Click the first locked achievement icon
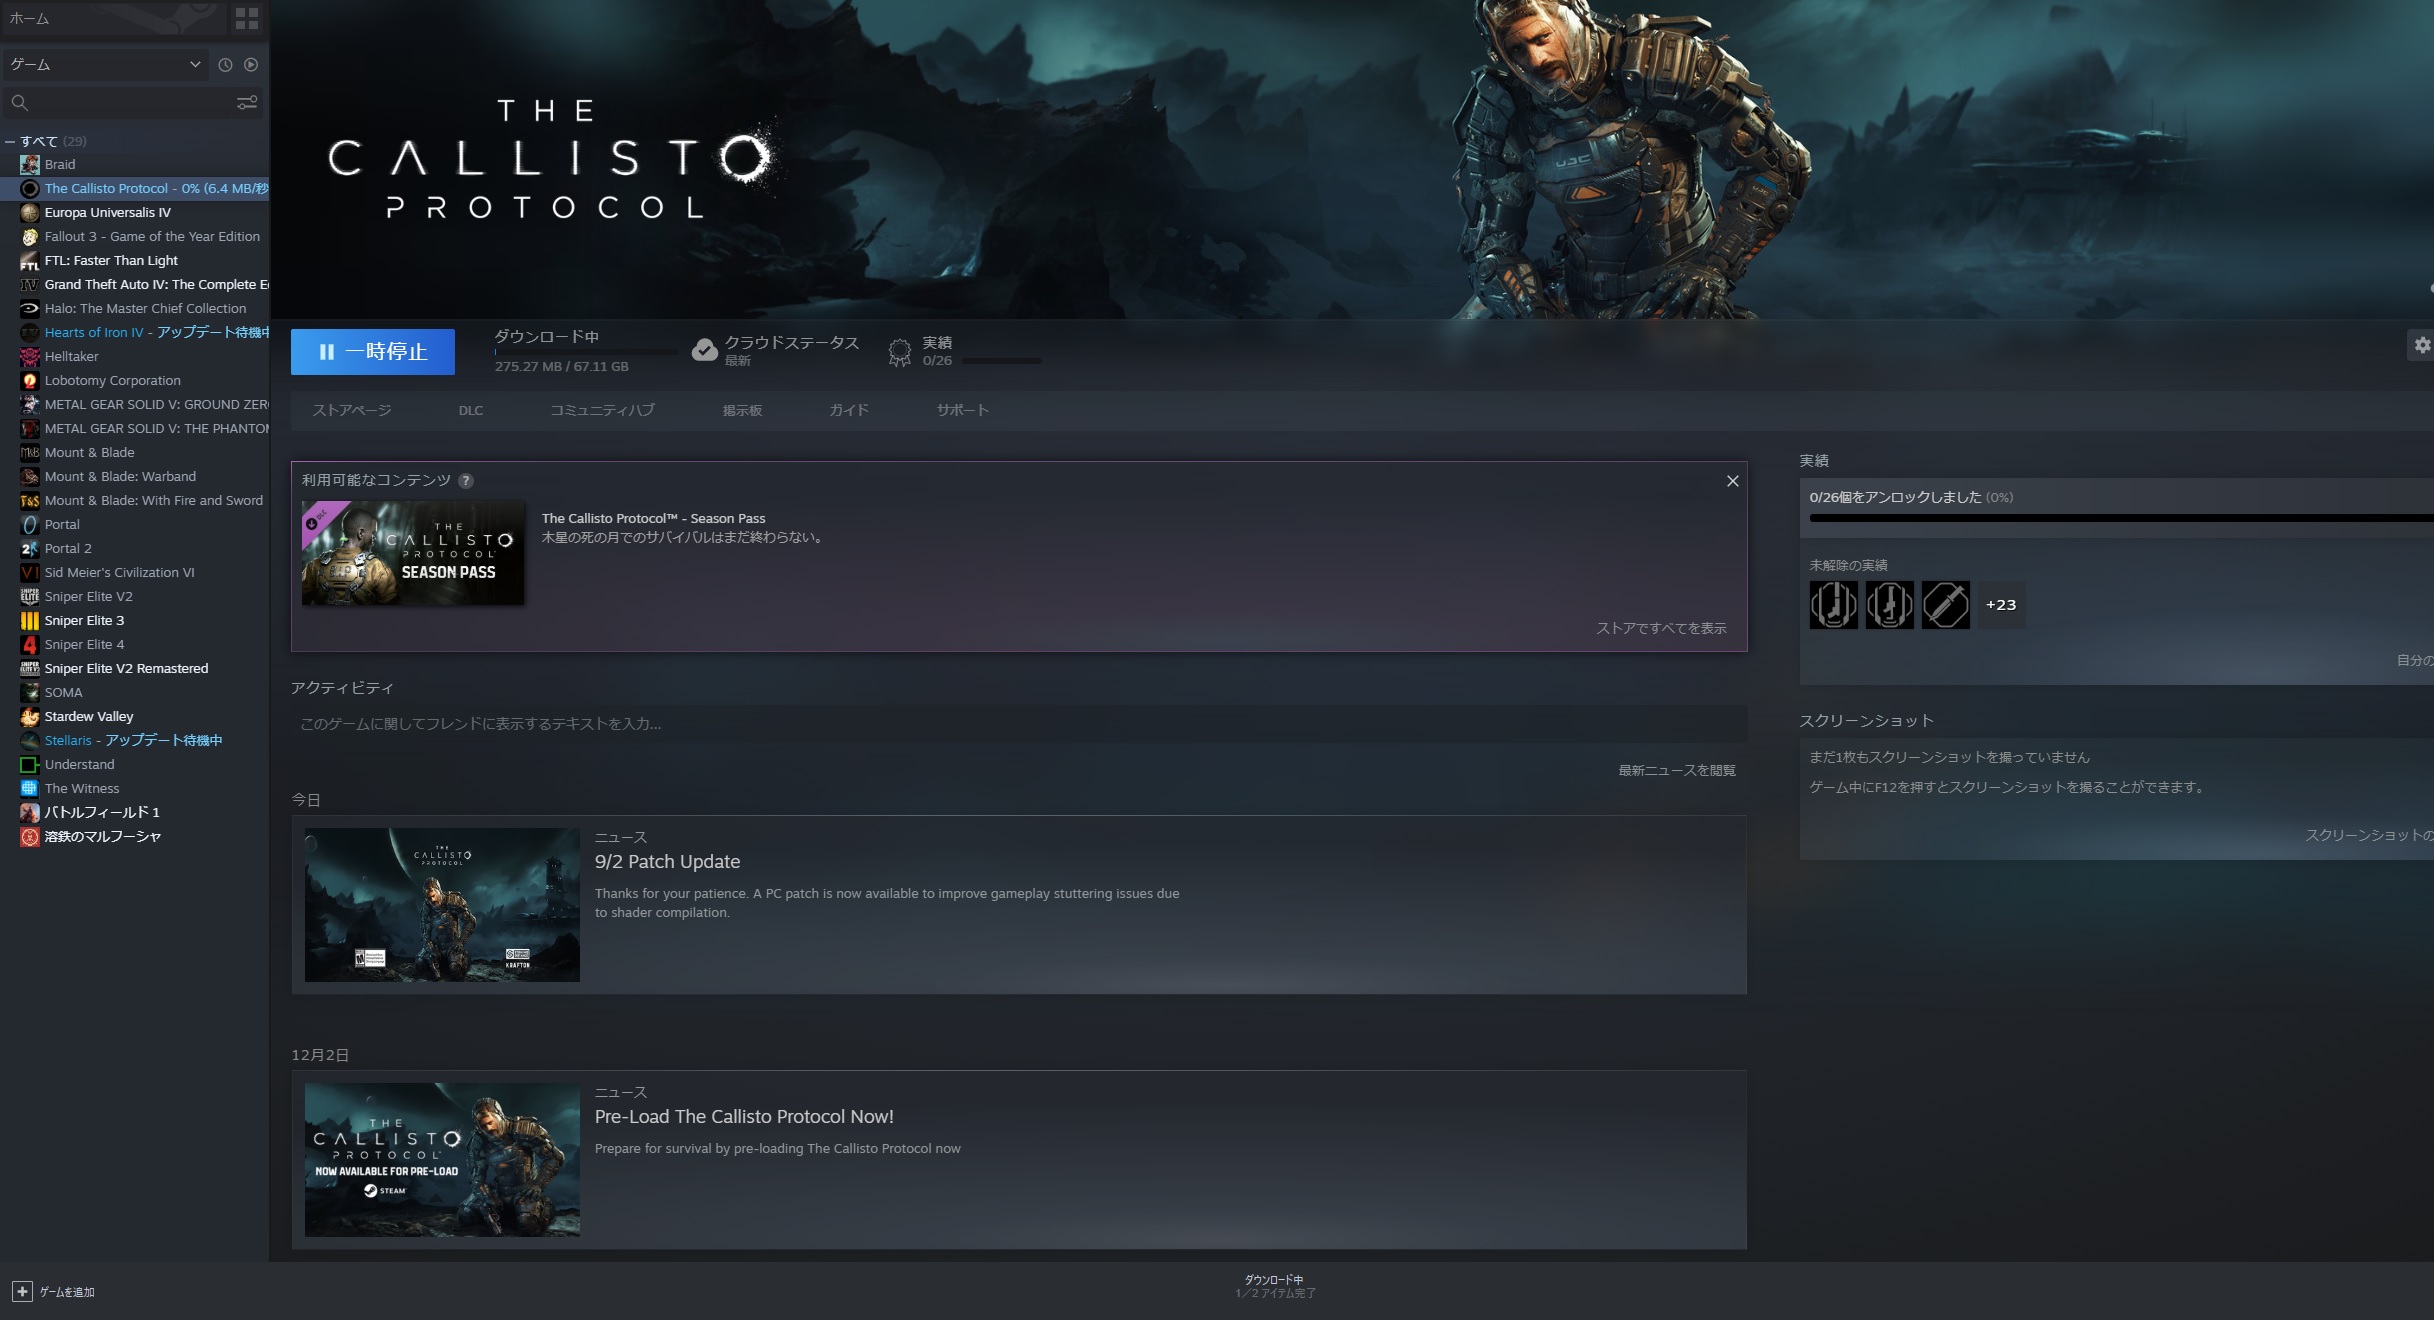This screenshot has width=2434, height=1320. pos(1833,605)
